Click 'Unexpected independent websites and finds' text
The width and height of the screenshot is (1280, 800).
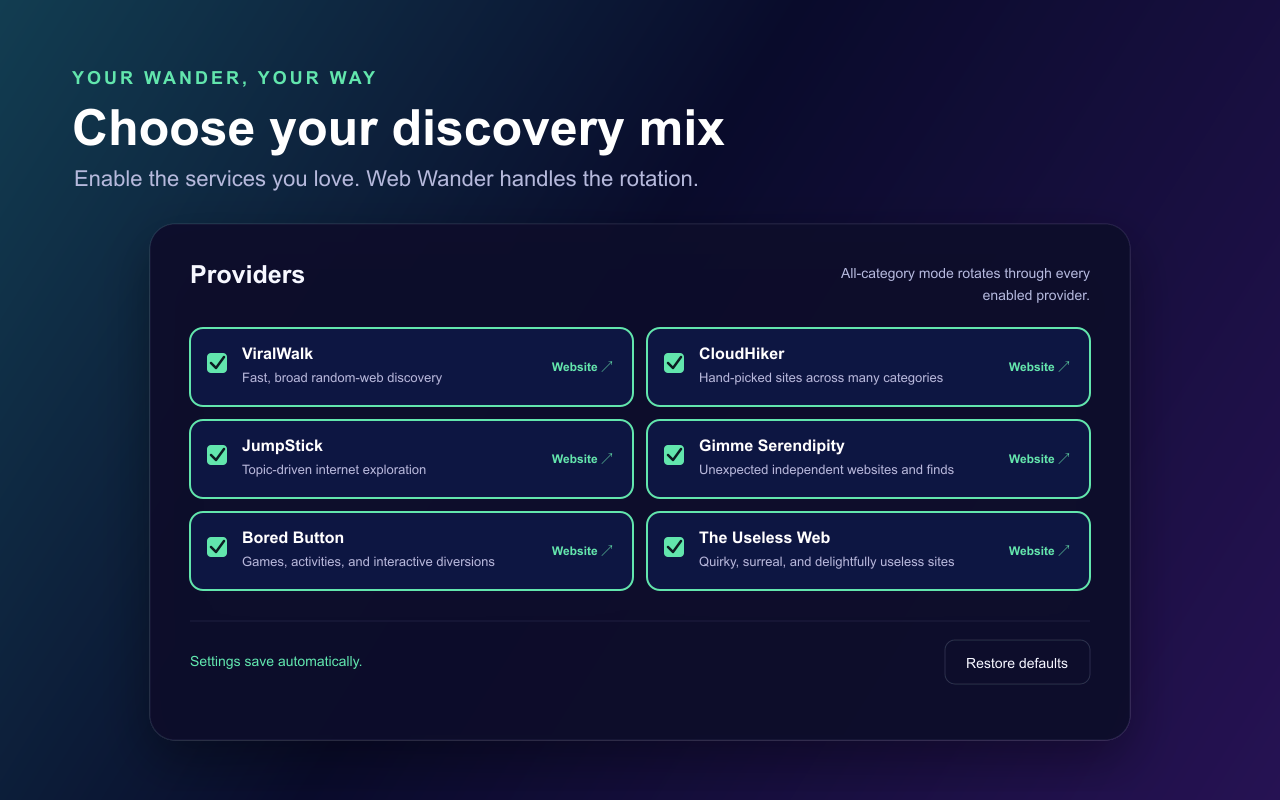[x=827, y=470]
